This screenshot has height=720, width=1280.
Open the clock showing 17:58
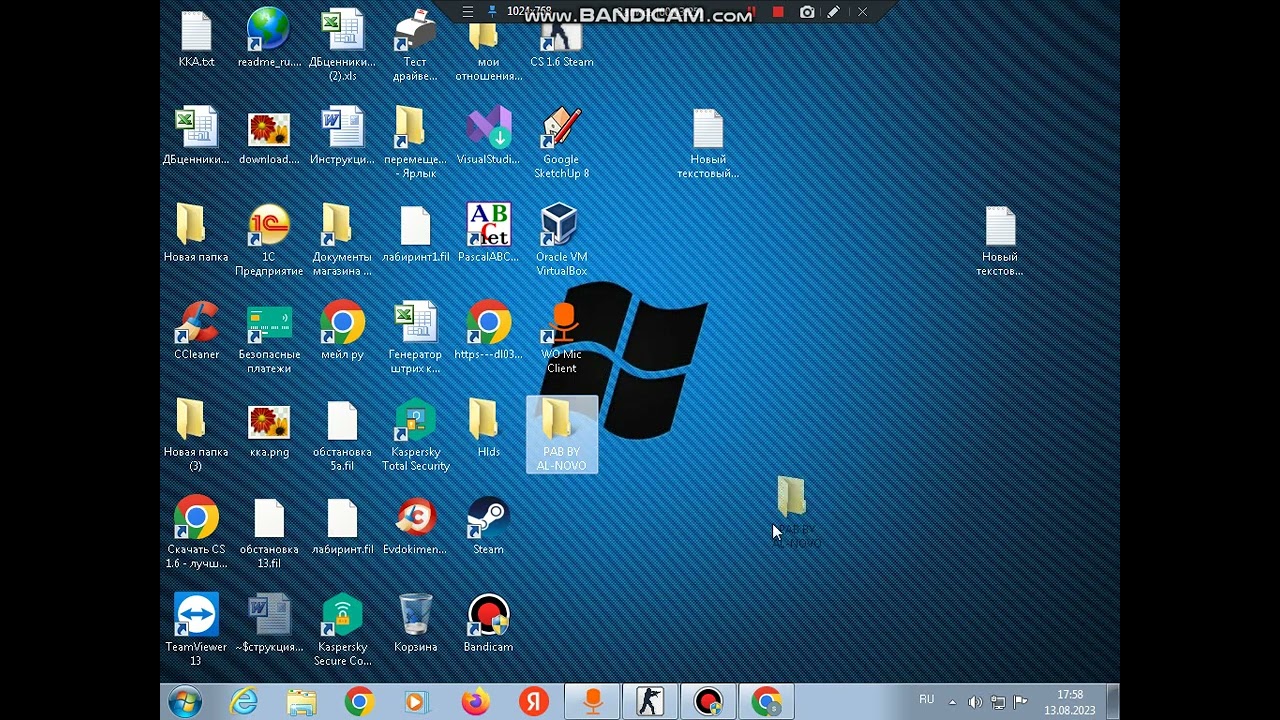[x=1070, y=702]
